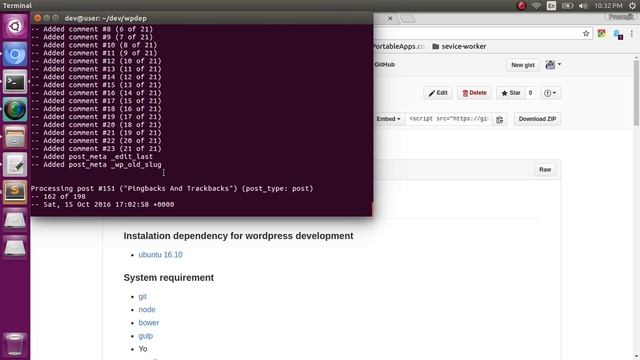Follow the gulp link
This screenshot has height=360, width=640.
146,336
